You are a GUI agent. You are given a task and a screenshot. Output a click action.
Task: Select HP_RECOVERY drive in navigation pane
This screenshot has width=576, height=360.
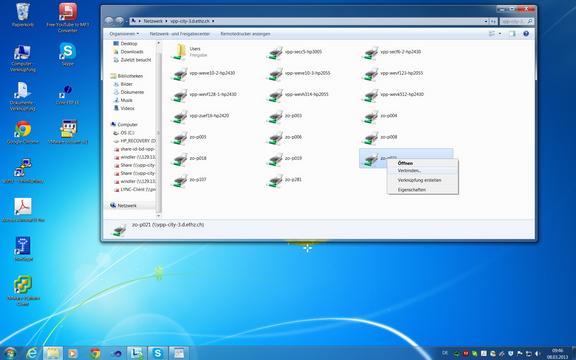point(134,141)
